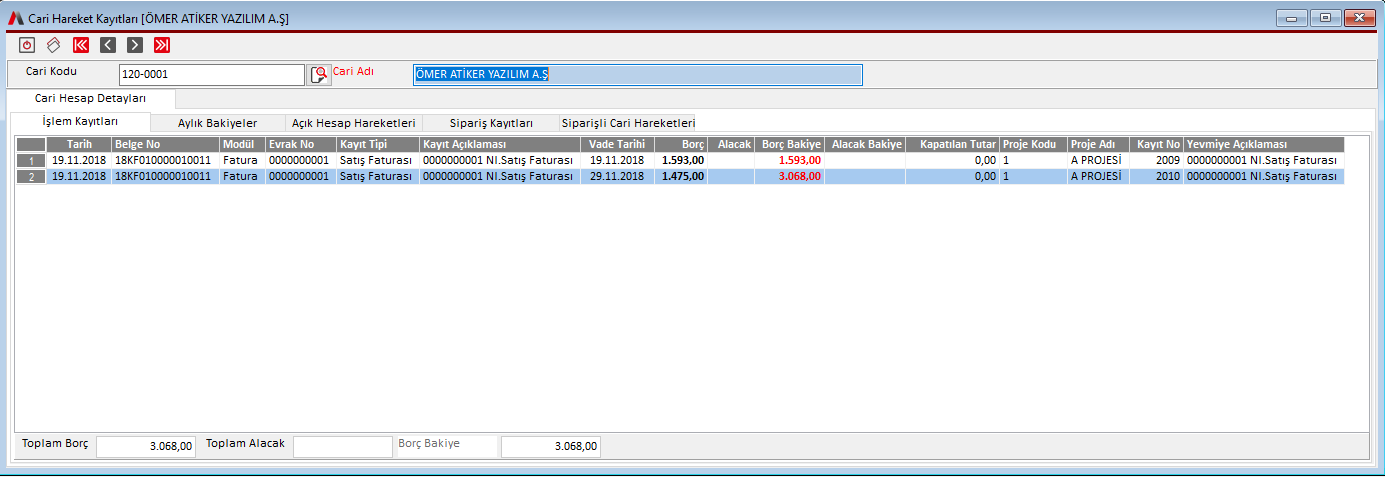Click the empty Toplam Alacak field

click(x=343, y=447)
